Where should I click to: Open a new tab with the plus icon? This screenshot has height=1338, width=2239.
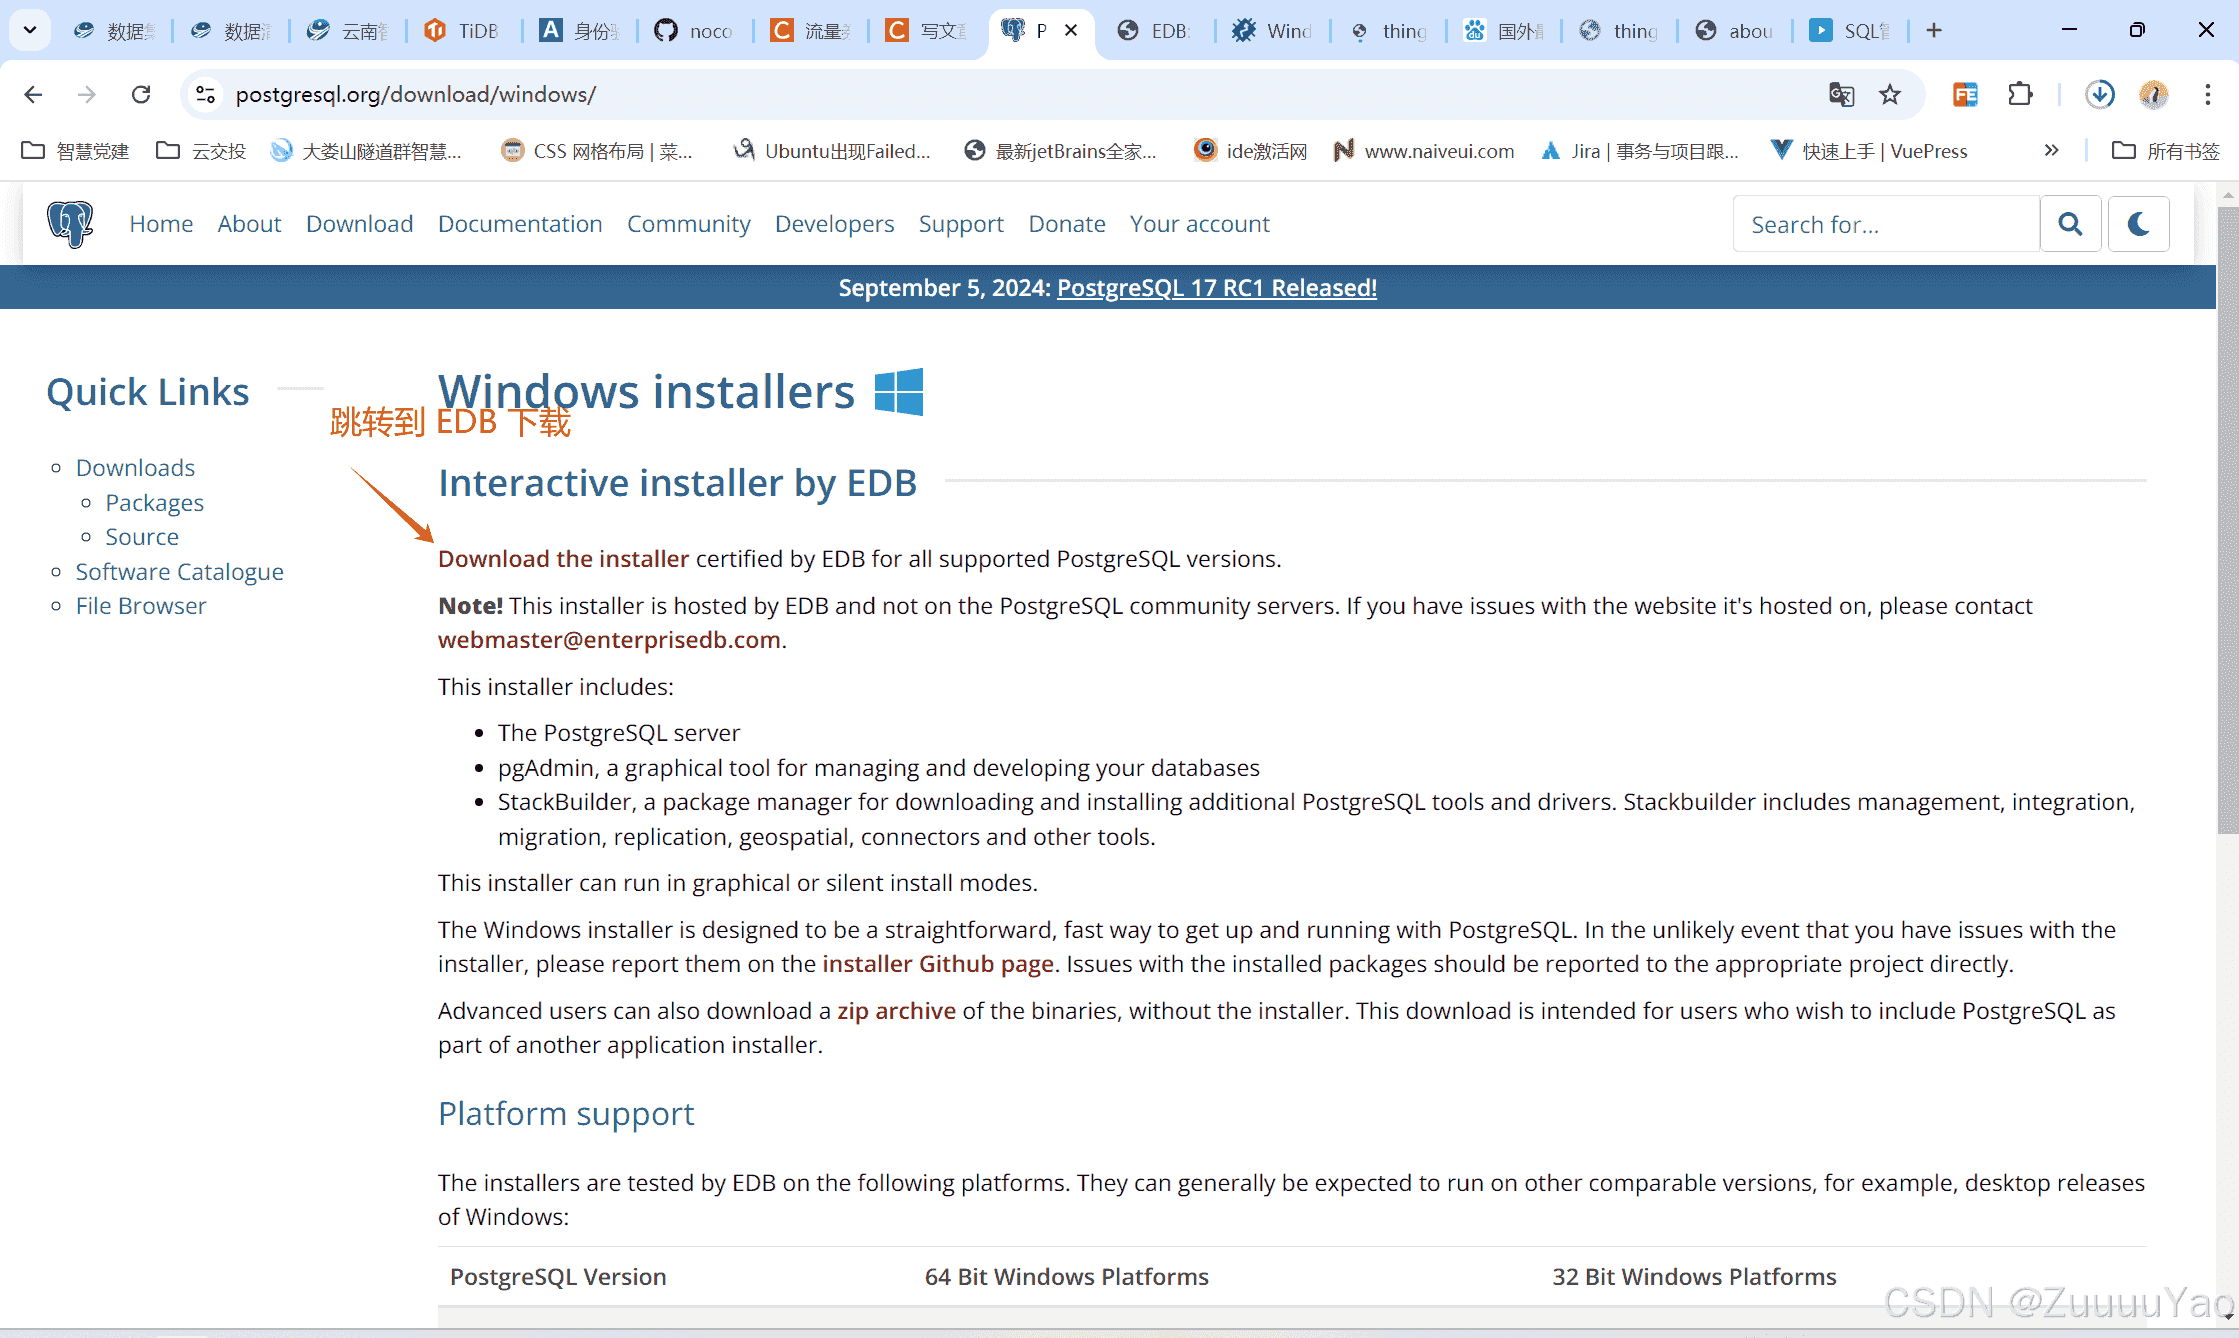click(x=1934, y=30)
